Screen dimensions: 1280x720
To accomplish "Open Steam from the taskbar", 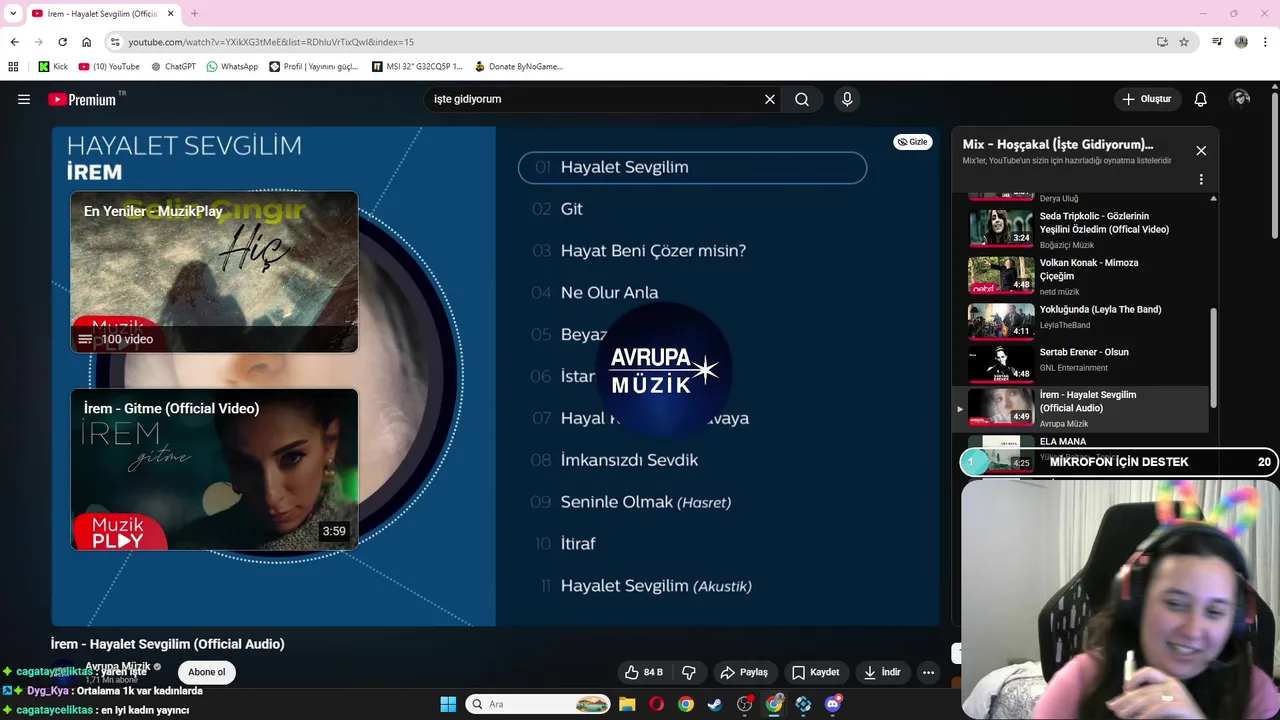I will point(715,704).
